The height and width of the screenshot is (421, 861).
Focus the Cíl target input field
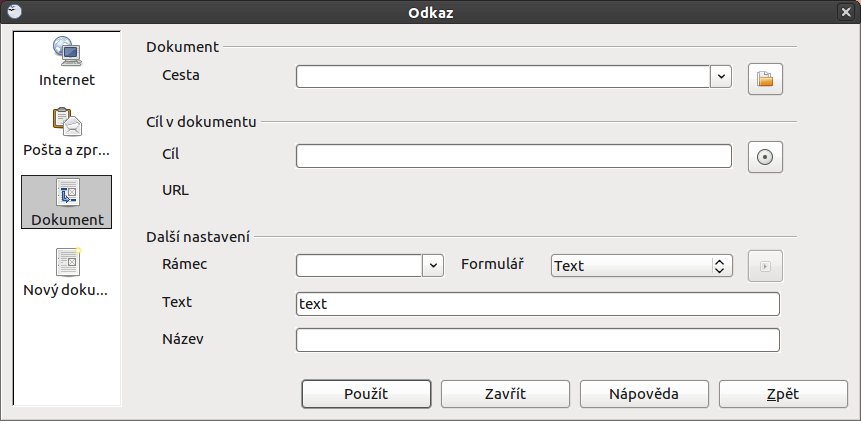(514, 156)
